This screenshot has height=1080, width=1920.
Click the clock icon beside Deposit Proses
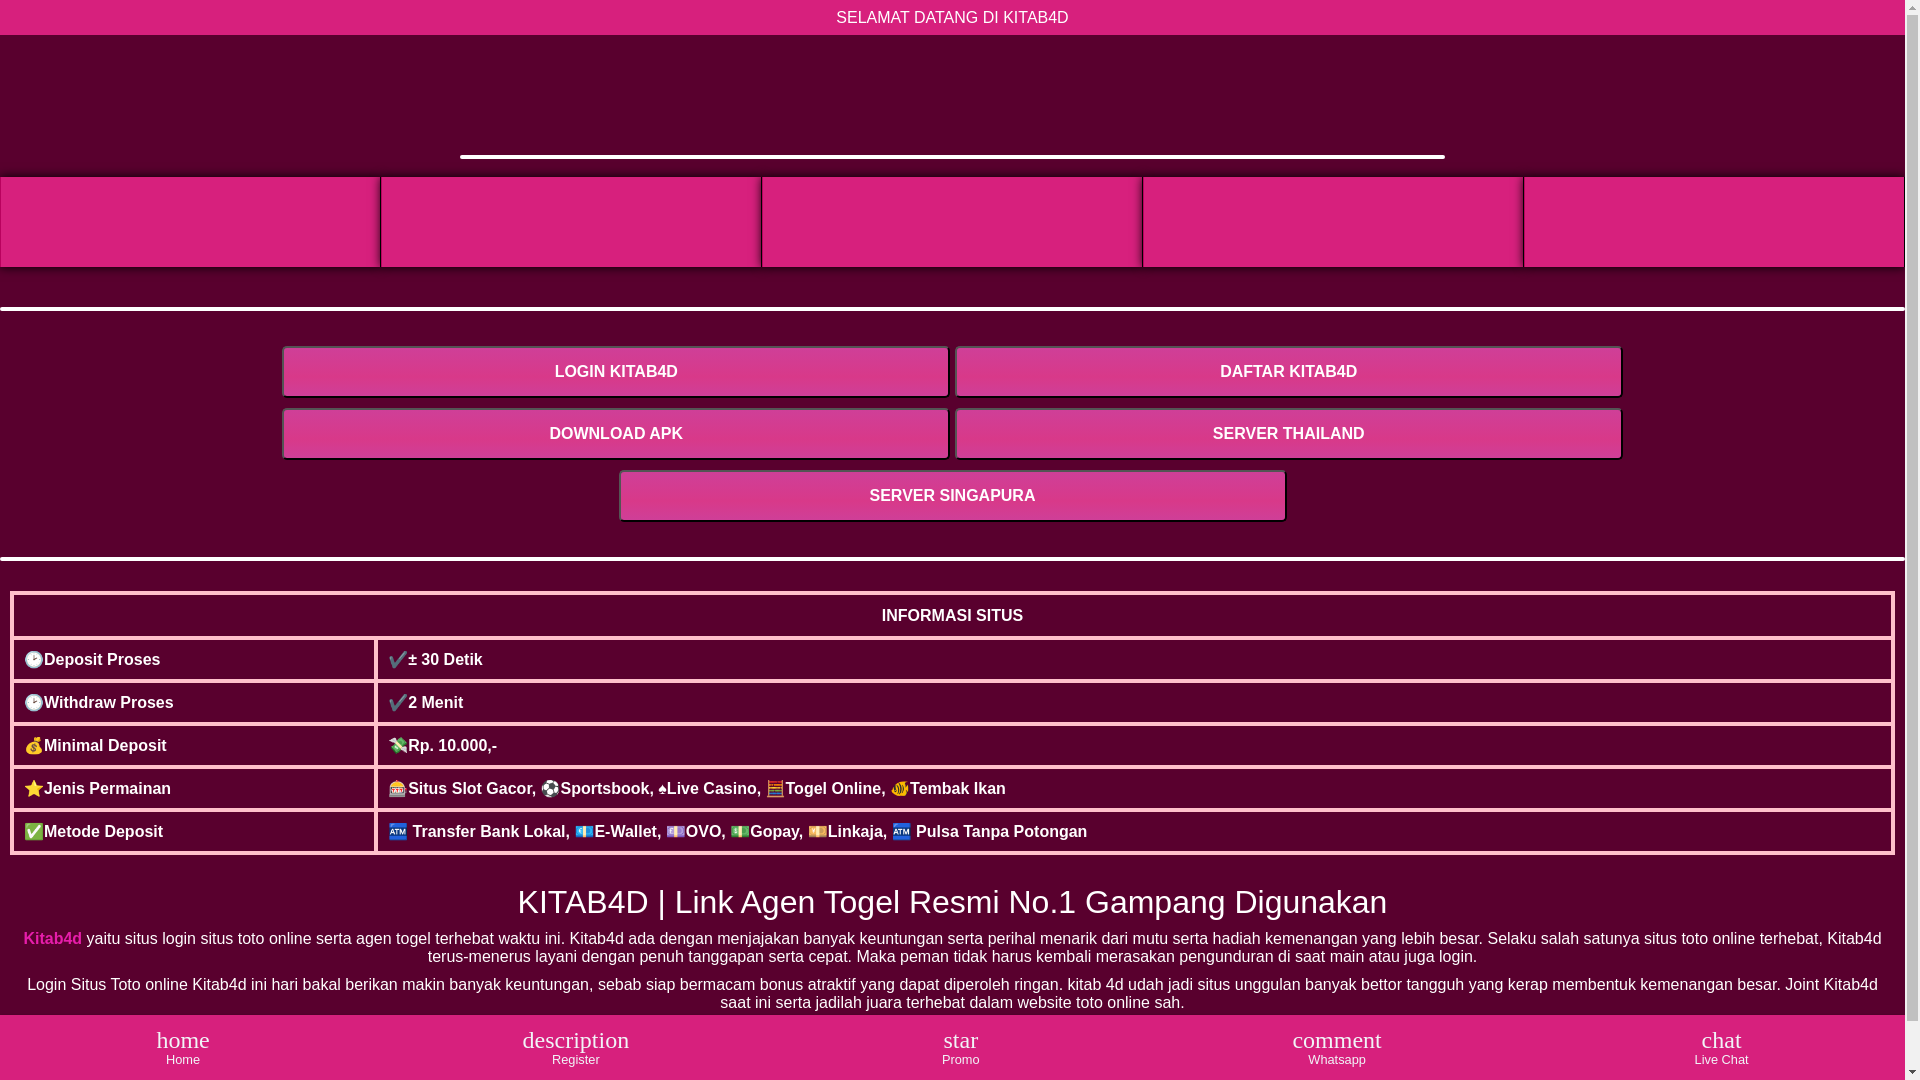(34, 660)
